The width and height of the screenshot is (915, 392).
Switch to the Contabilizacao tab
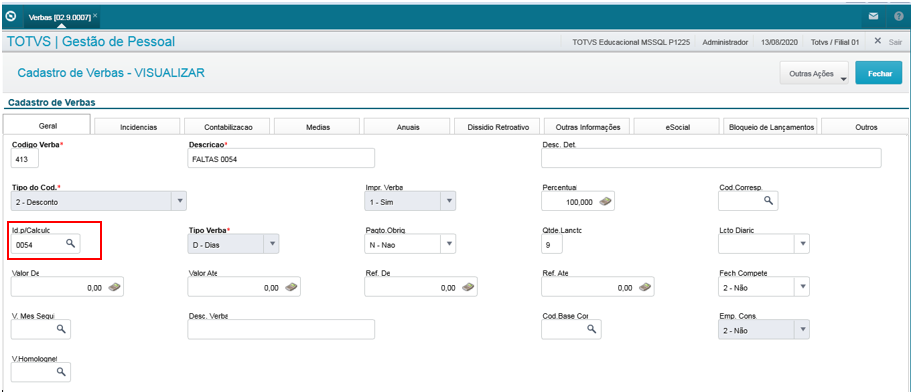228,127
